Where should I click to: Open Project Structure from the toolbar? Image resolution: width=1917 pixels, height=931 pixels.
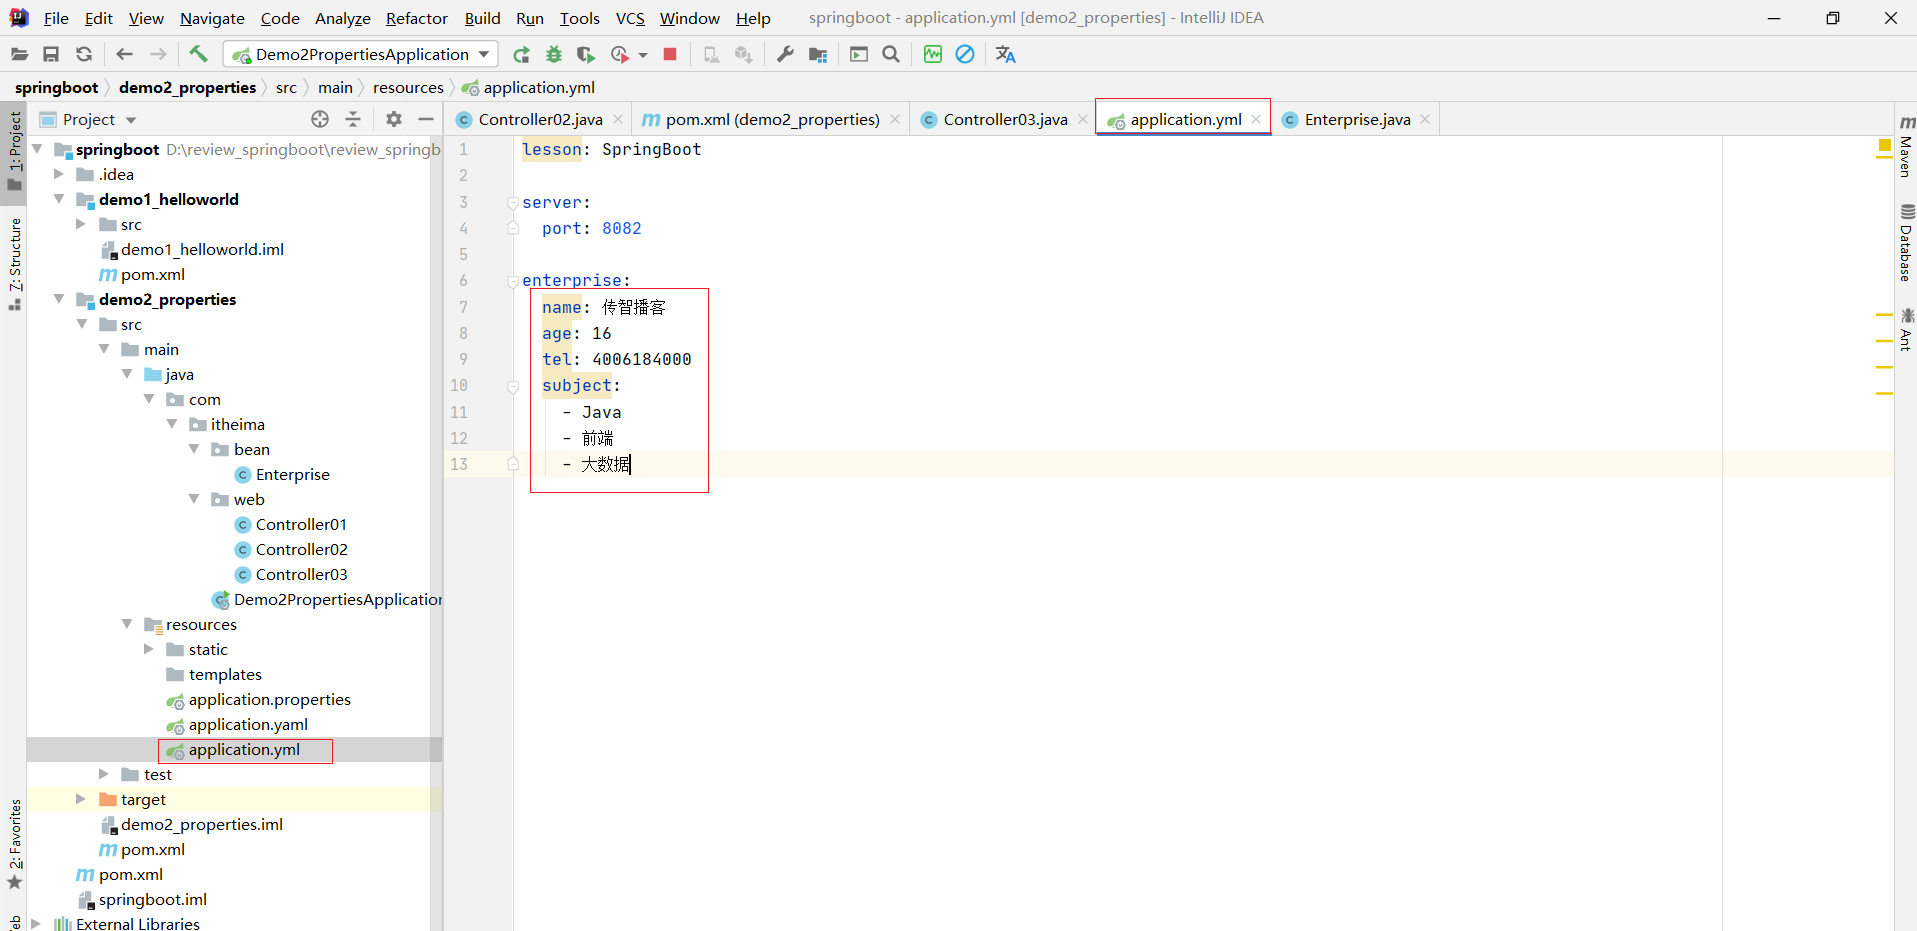pos(818,55)
